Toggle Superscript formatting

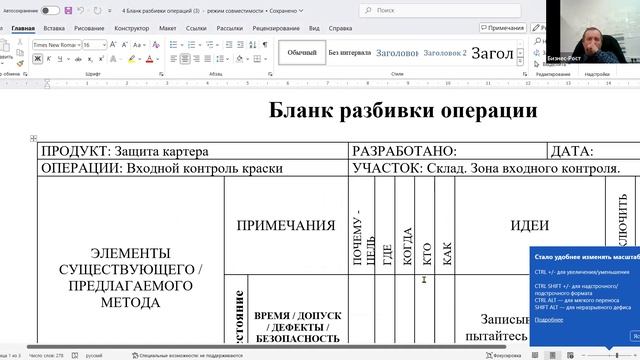pos(101,59)
